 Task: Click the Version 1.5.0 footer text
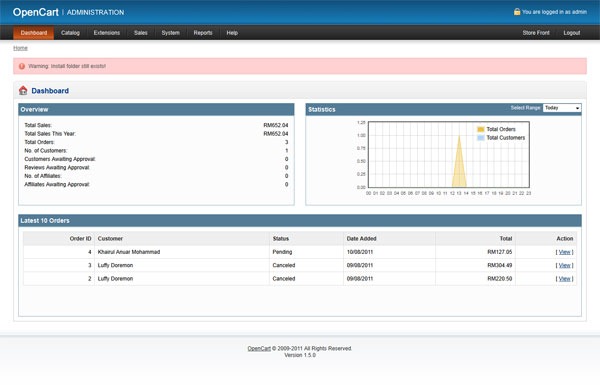pos(300,356)
